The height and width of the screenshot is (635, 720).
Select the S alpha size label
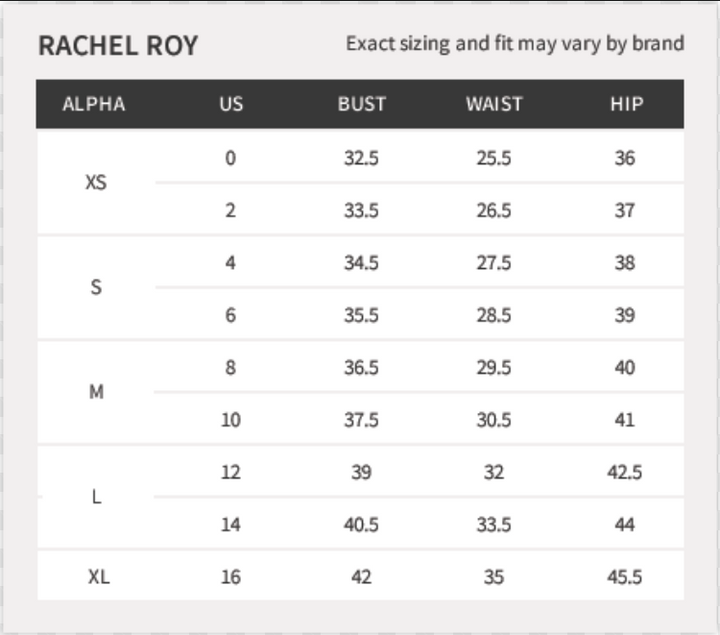coord(96,288)
